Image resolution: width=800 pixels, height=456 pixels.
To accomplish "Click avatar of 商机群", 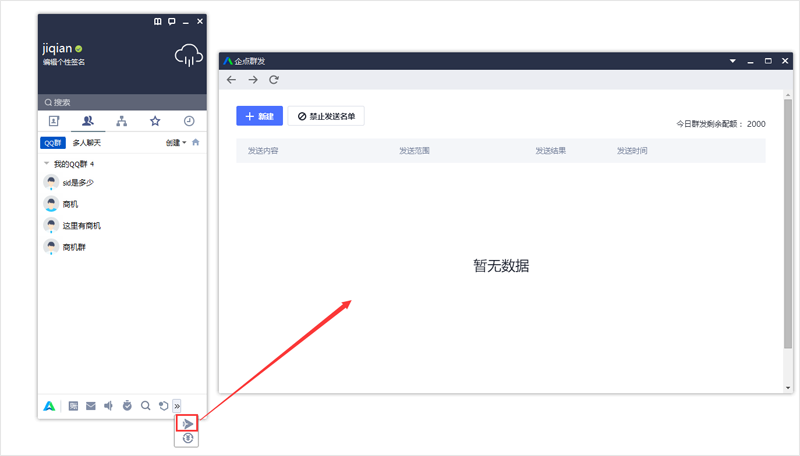I will tap(51, 246).
